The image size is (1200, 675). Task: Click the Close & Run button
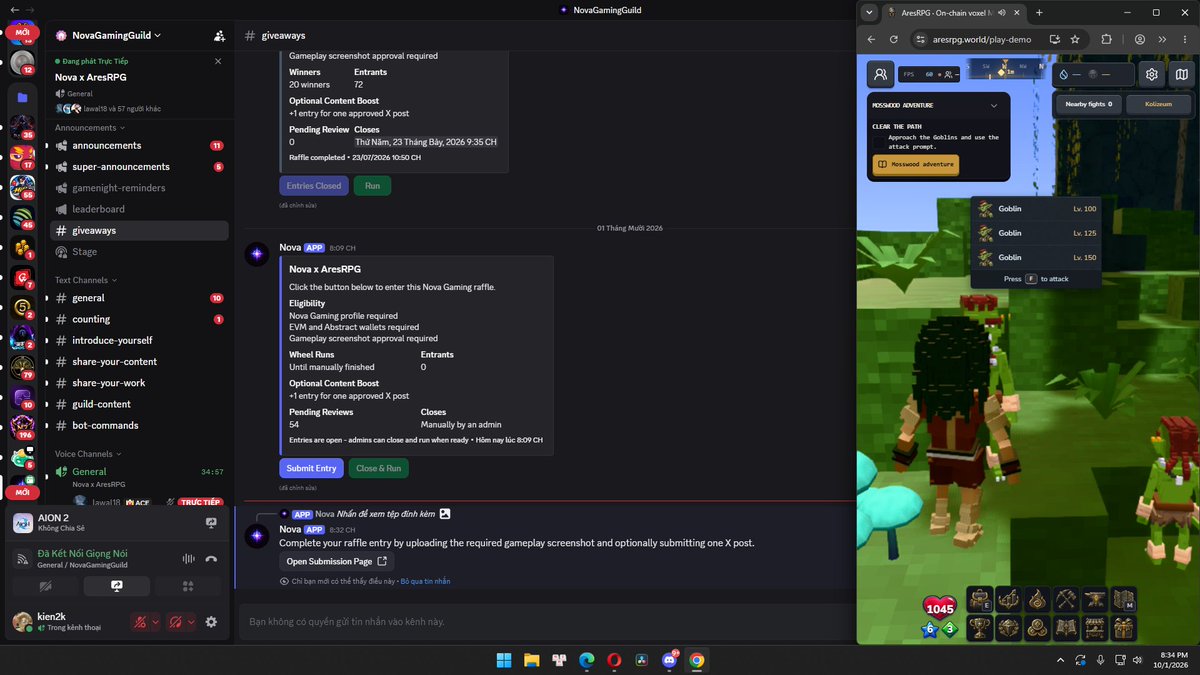point(378,468)
